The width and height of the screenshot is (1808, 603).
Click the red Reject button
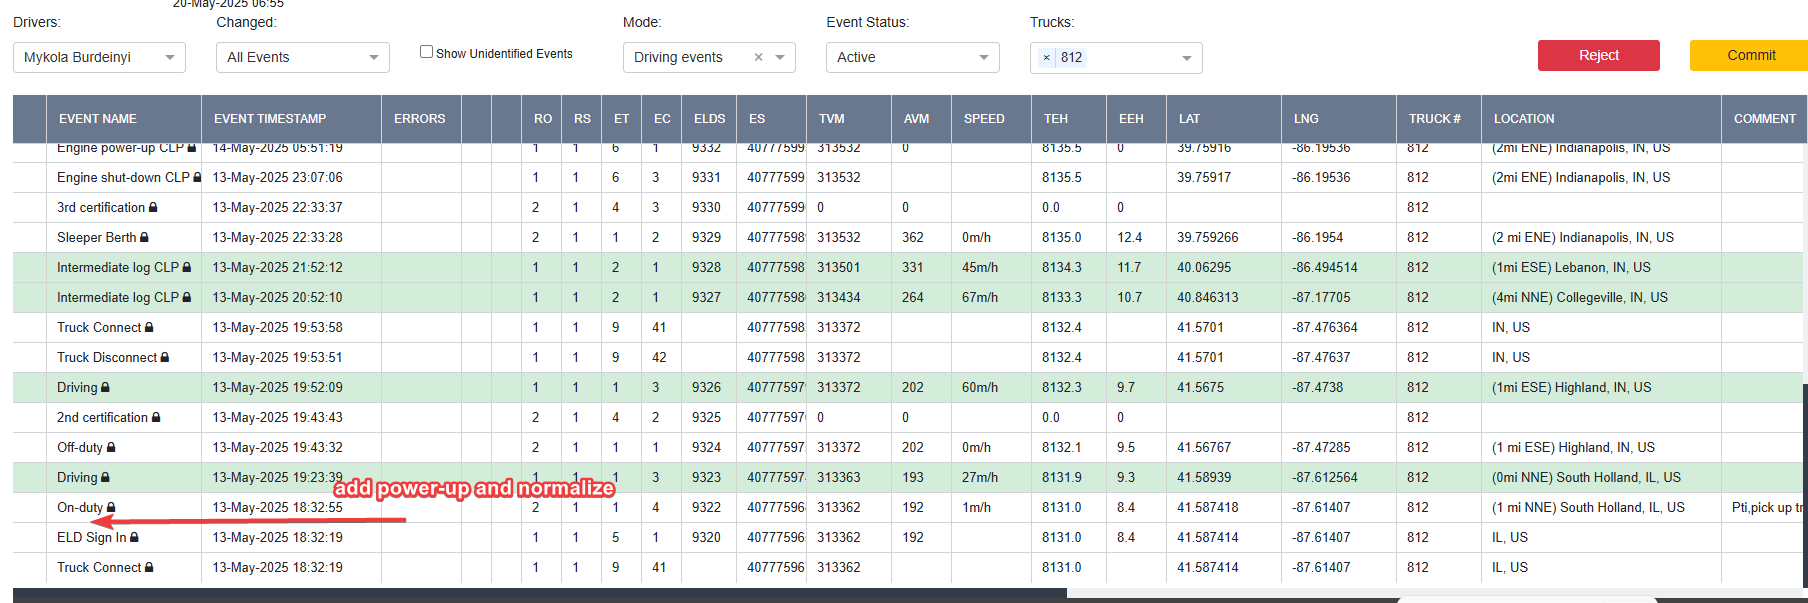point(1598,55)
